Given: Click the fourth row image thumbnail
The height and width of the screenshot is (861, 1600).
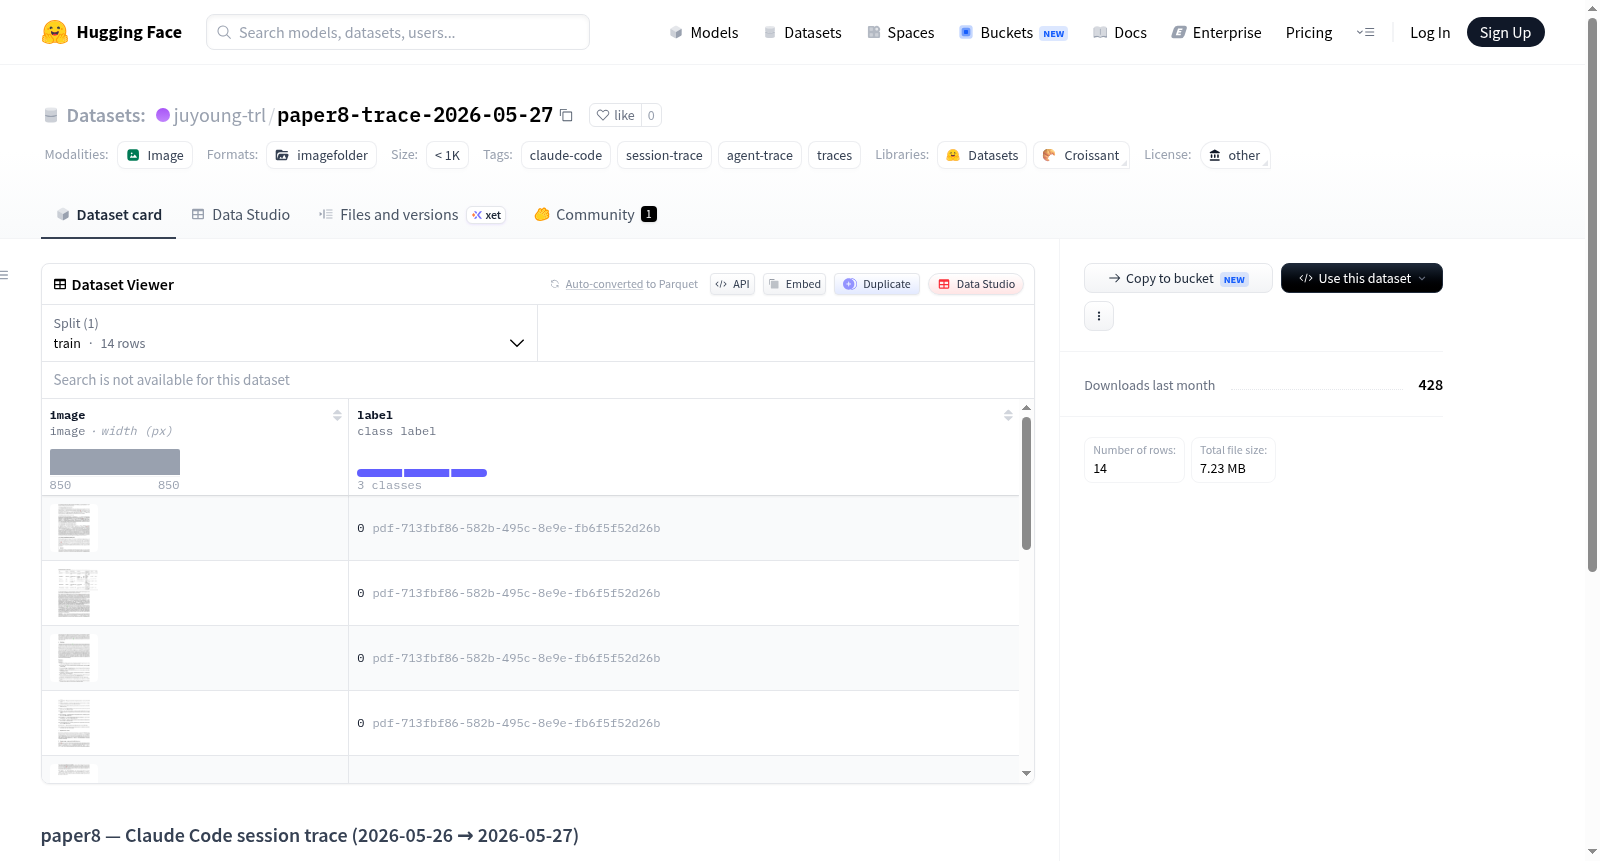Looking at the screenshot, I should (x=74, y=723).
